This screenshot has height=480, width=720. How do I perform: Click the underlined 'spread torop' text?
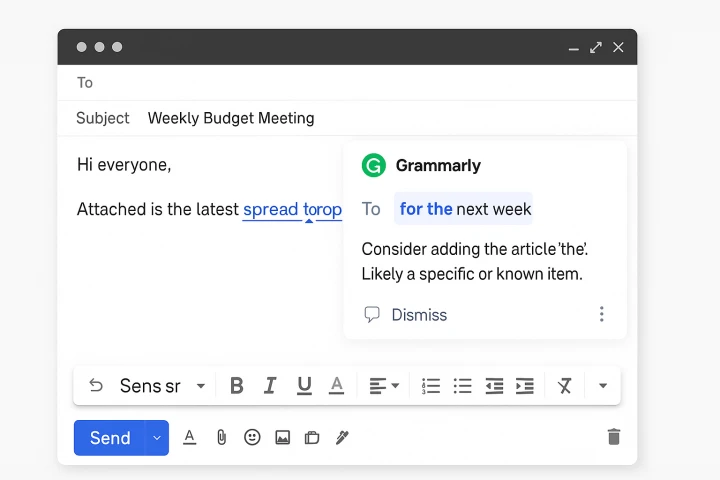coord(292,209)
